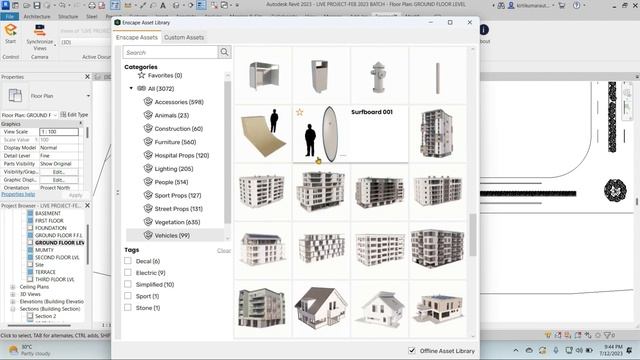
Task: Select the Surfboard 001 asset thumbnail
Action: 321,134
